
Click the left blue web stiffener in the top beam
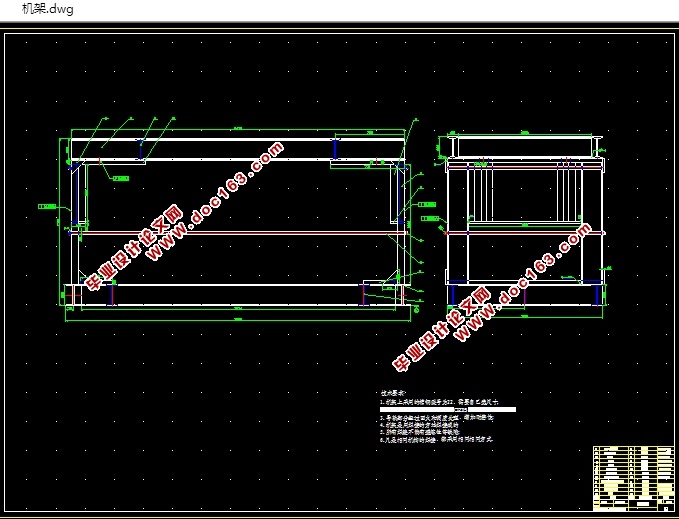coord(140,149)
